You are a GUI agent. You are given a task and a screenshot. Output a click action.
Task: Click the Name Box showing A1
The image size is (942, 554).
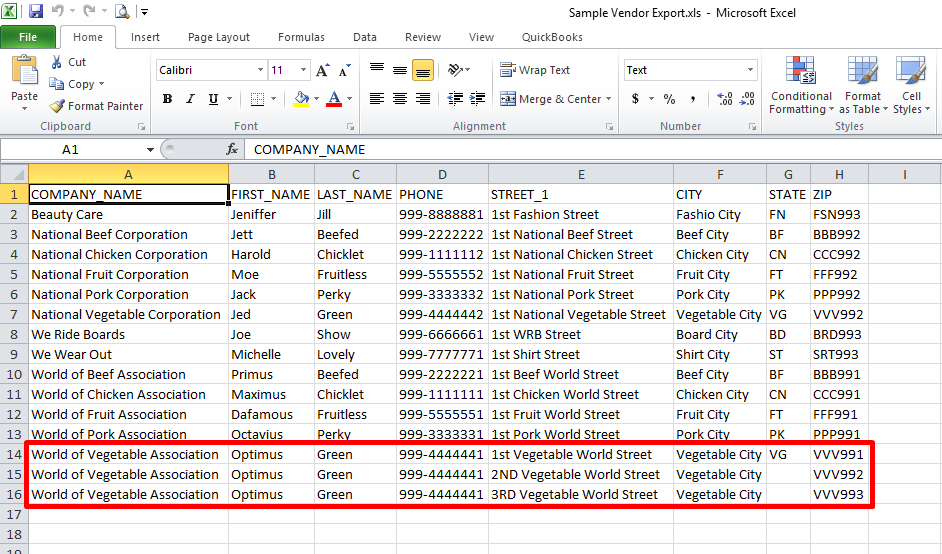pyautogui.click(x=70, y=149)
